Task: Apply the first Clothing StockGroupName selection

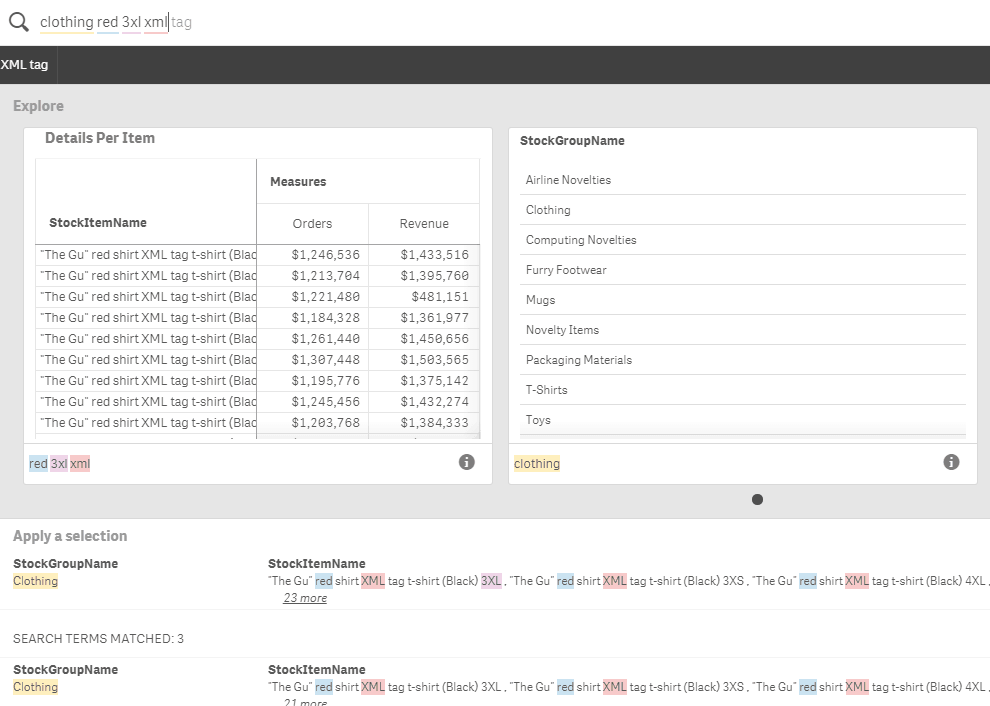Action: point(35,581)
